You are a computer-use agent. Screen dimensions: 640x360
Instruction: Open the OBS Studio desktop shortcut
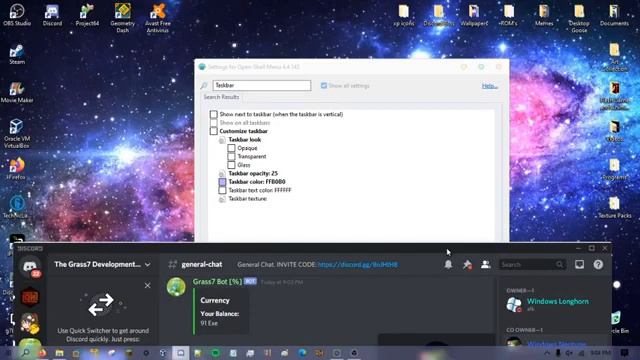pyautogui.click(x=17, y=15)
